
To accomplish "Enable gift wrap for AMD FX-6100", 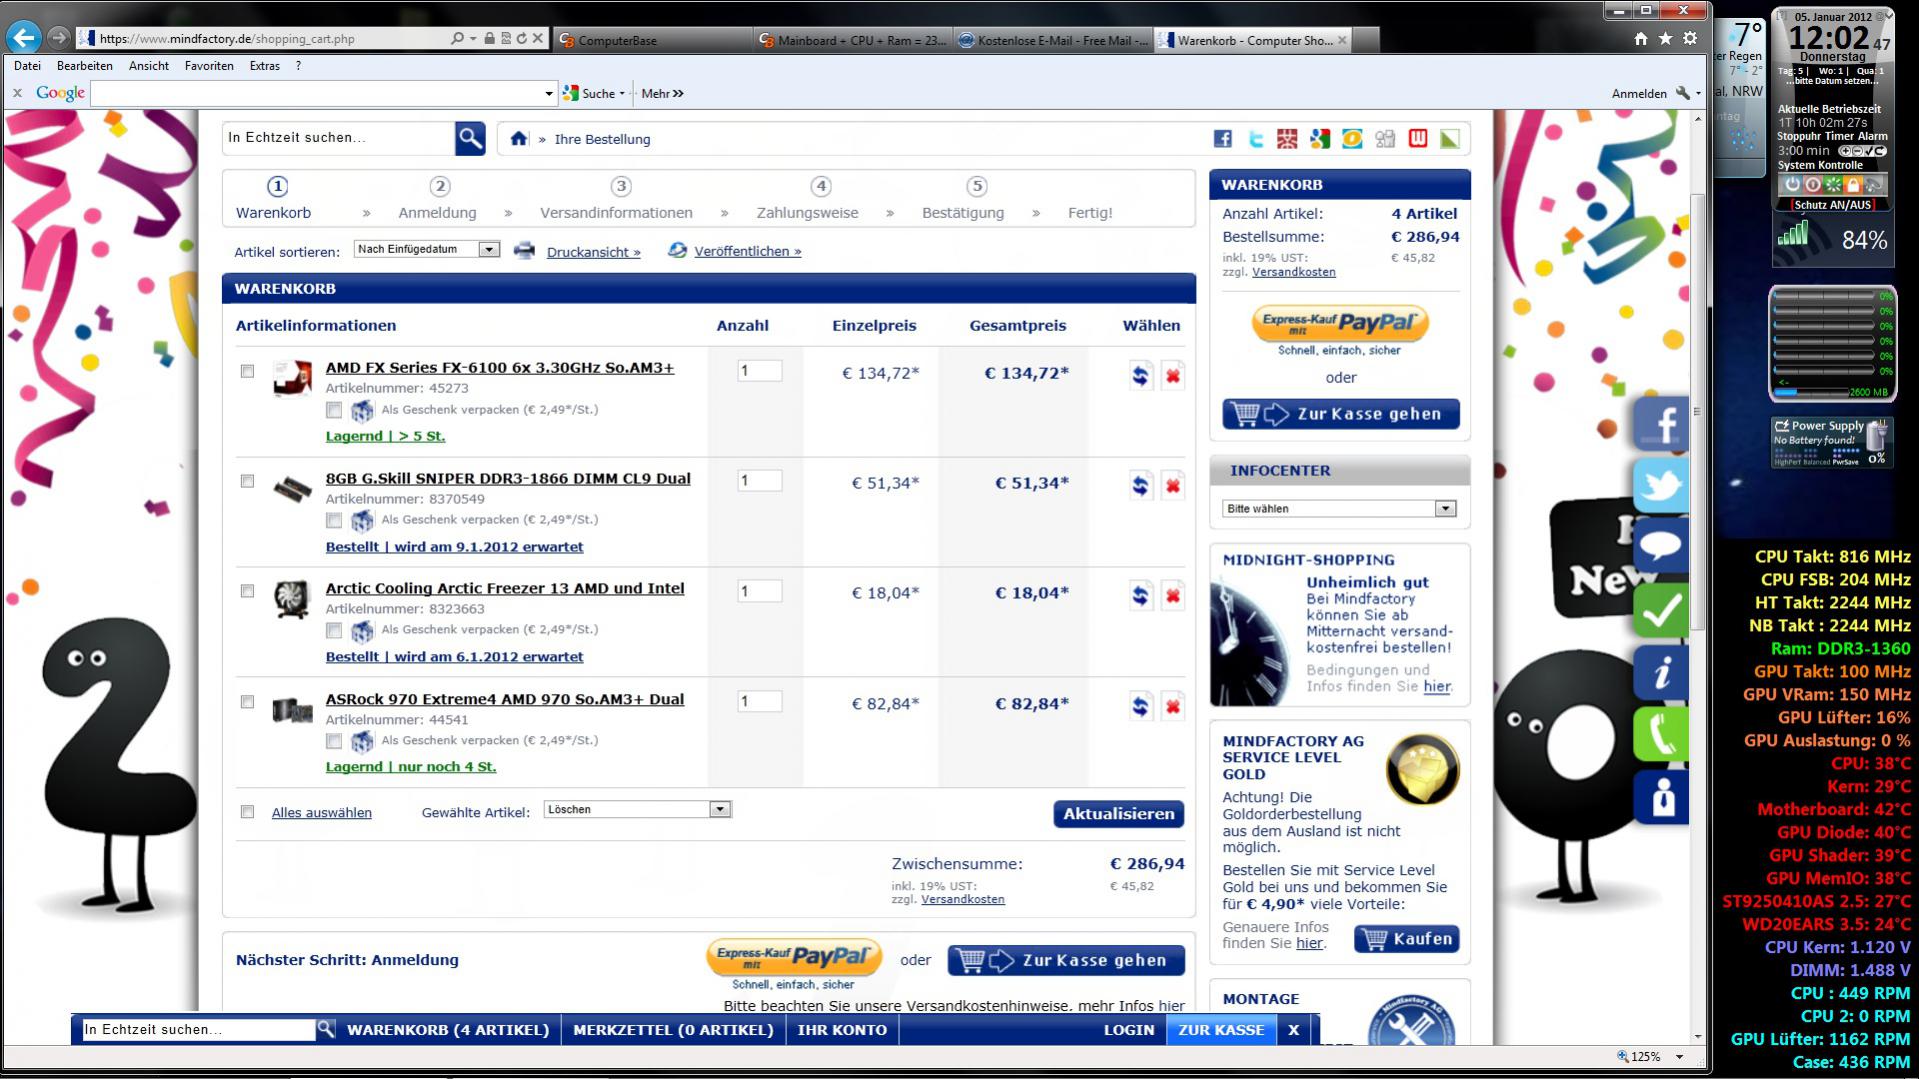I will point(334,410).
